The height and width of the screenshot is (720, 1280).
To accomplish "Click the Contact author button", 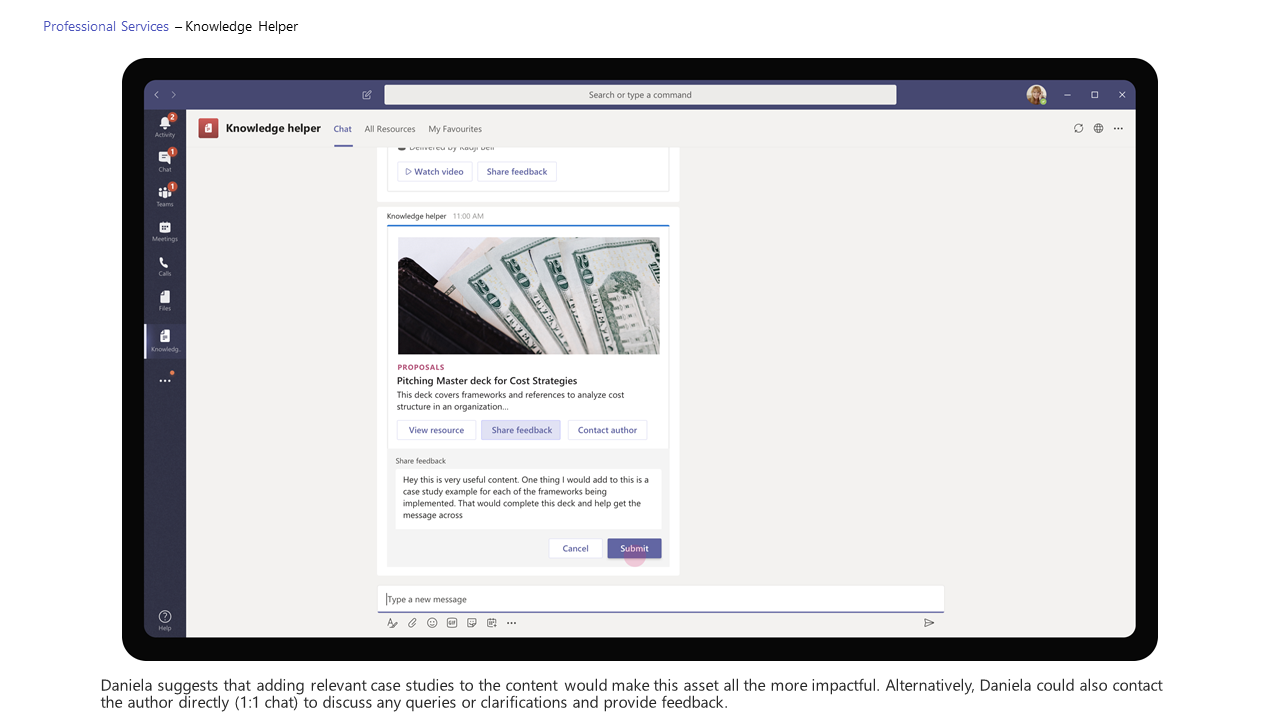I will 607,430.
